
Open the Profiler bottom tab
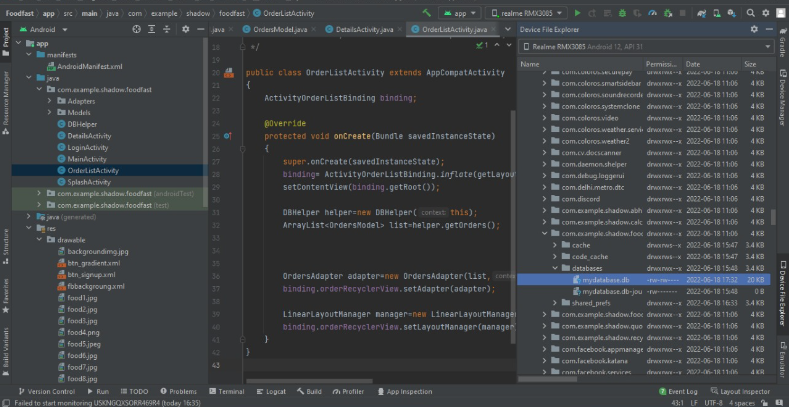point(348,391)
